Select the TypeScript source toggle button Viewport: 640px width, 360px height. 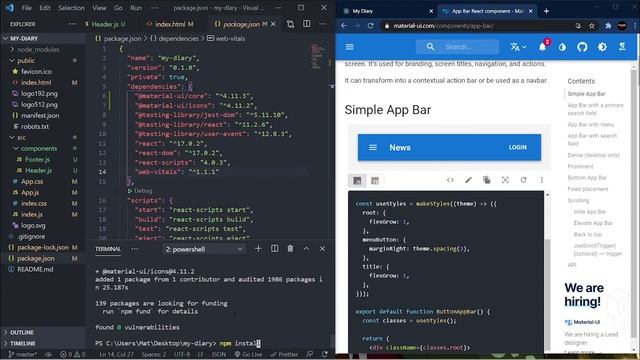(375, 180)
